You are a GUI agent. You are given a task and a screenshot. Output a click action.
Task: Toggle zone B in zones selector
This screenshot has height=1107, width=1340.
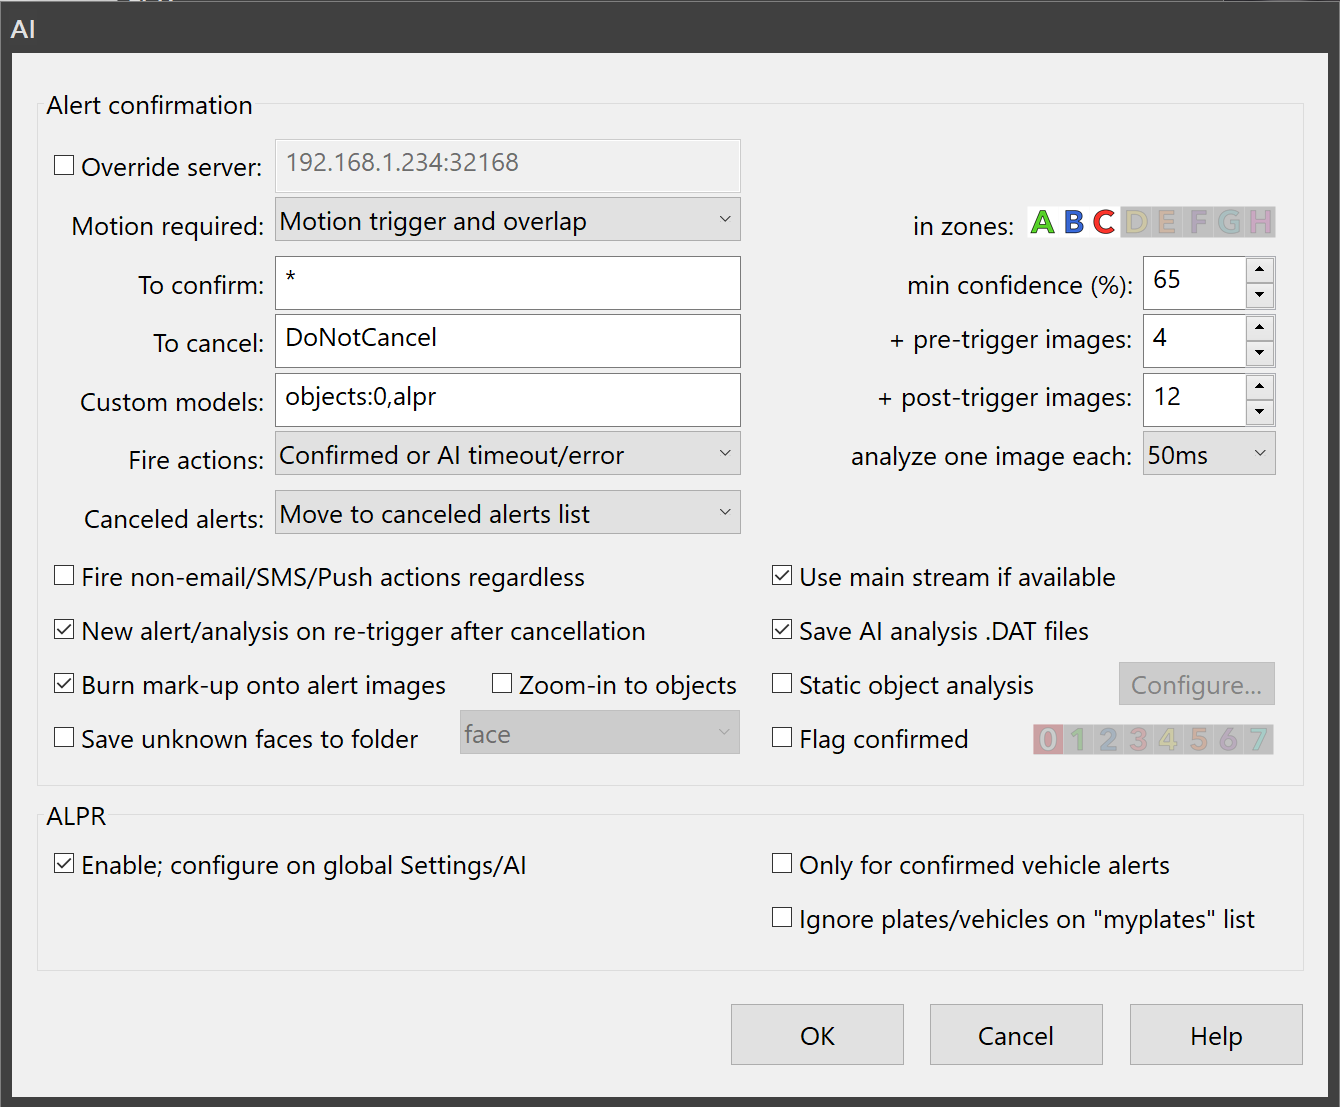tap(1074, 222)
